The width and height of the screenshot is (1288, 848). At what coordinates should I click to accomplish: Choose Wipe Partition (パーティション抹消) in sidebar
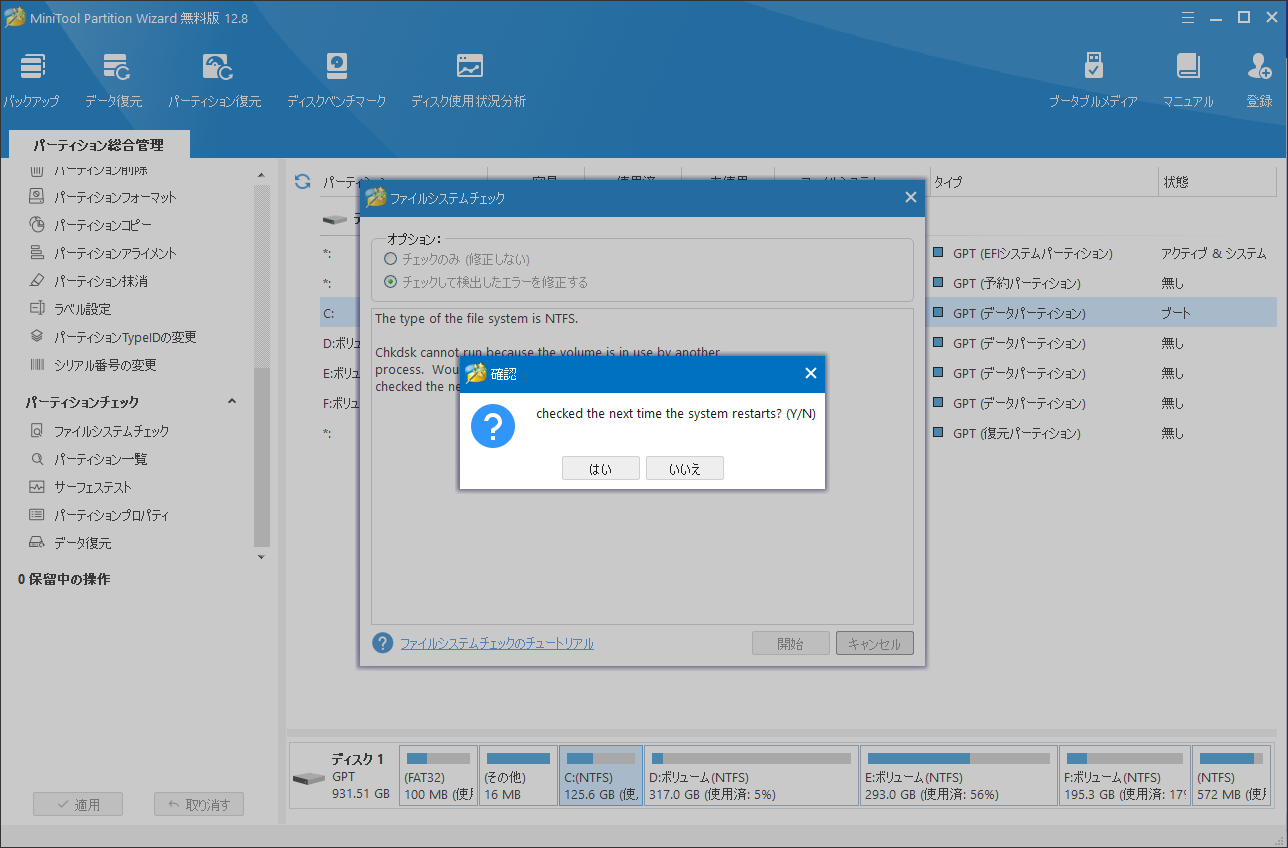(89, 281)
